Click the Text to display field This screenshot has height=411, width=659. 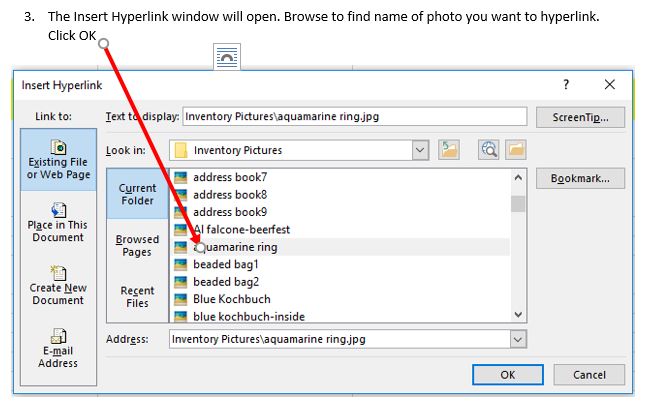pyautogui.click(x=353, y=116)
